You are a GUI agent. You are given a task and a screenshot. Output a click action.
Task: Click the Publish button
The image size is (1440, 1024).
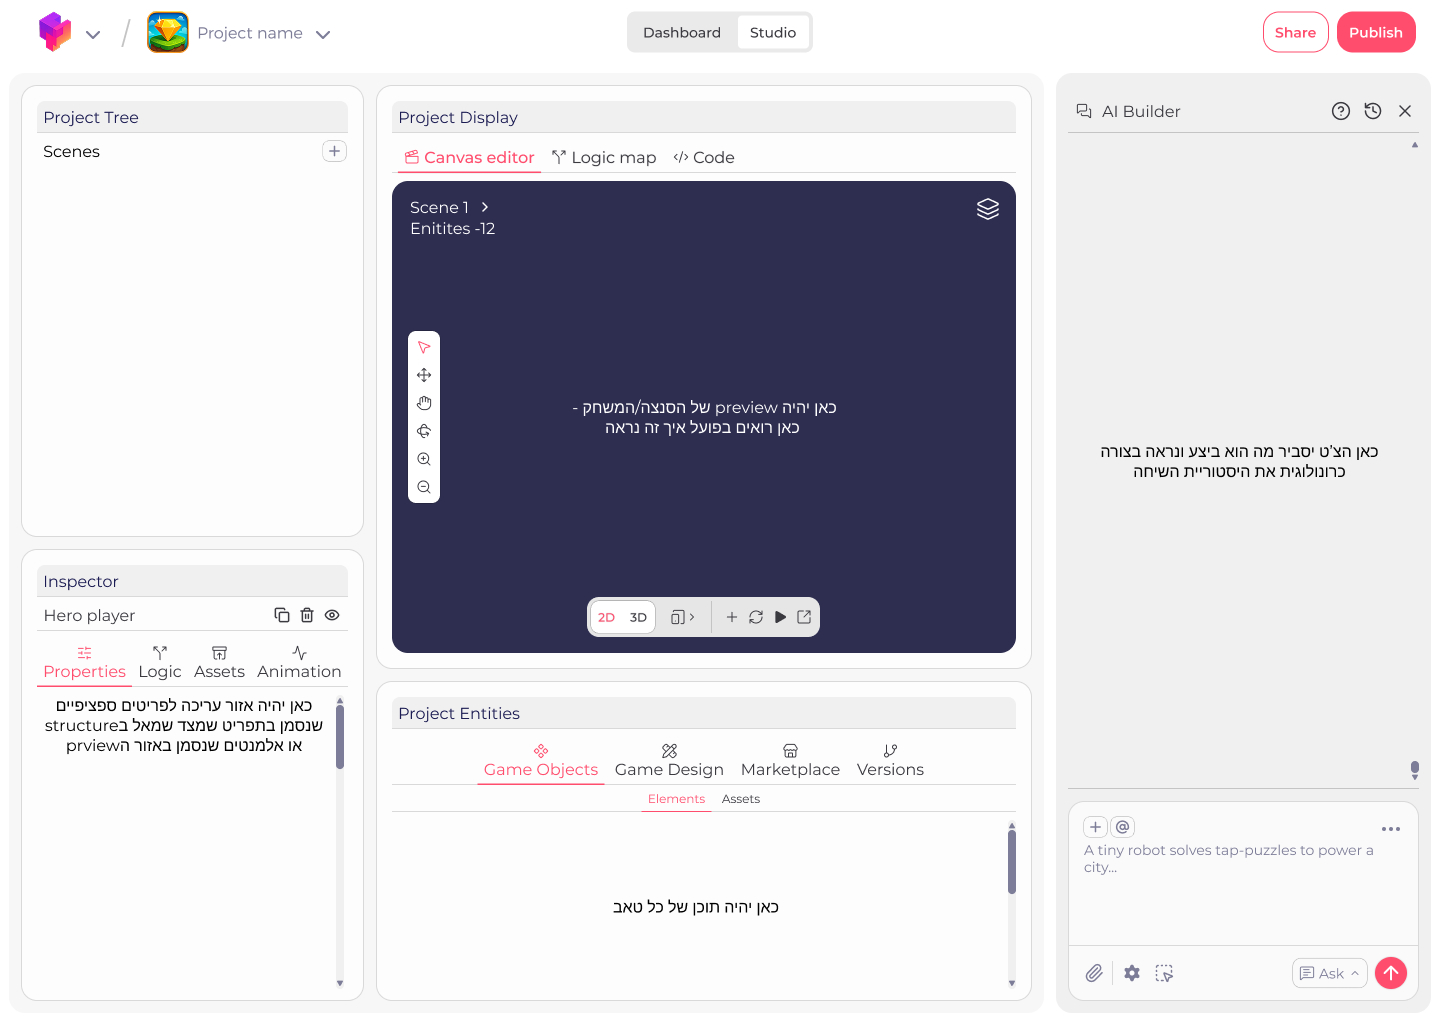click(x=1375, y=32)
